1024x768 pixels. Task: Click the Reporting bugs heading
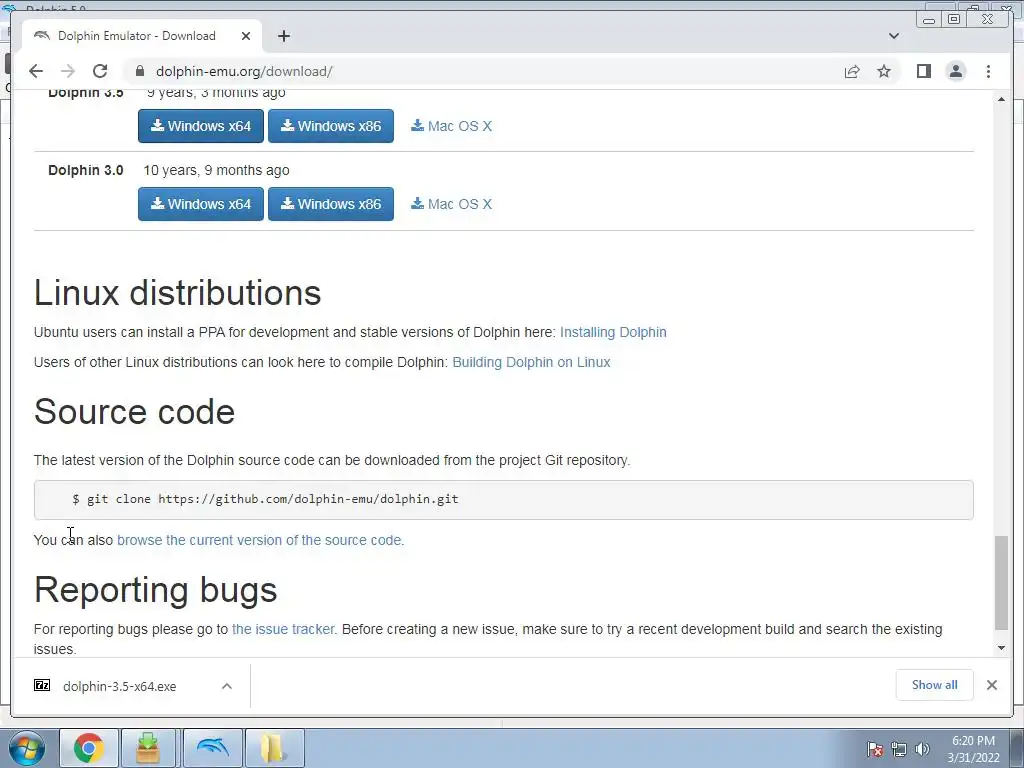coord(155,590)
